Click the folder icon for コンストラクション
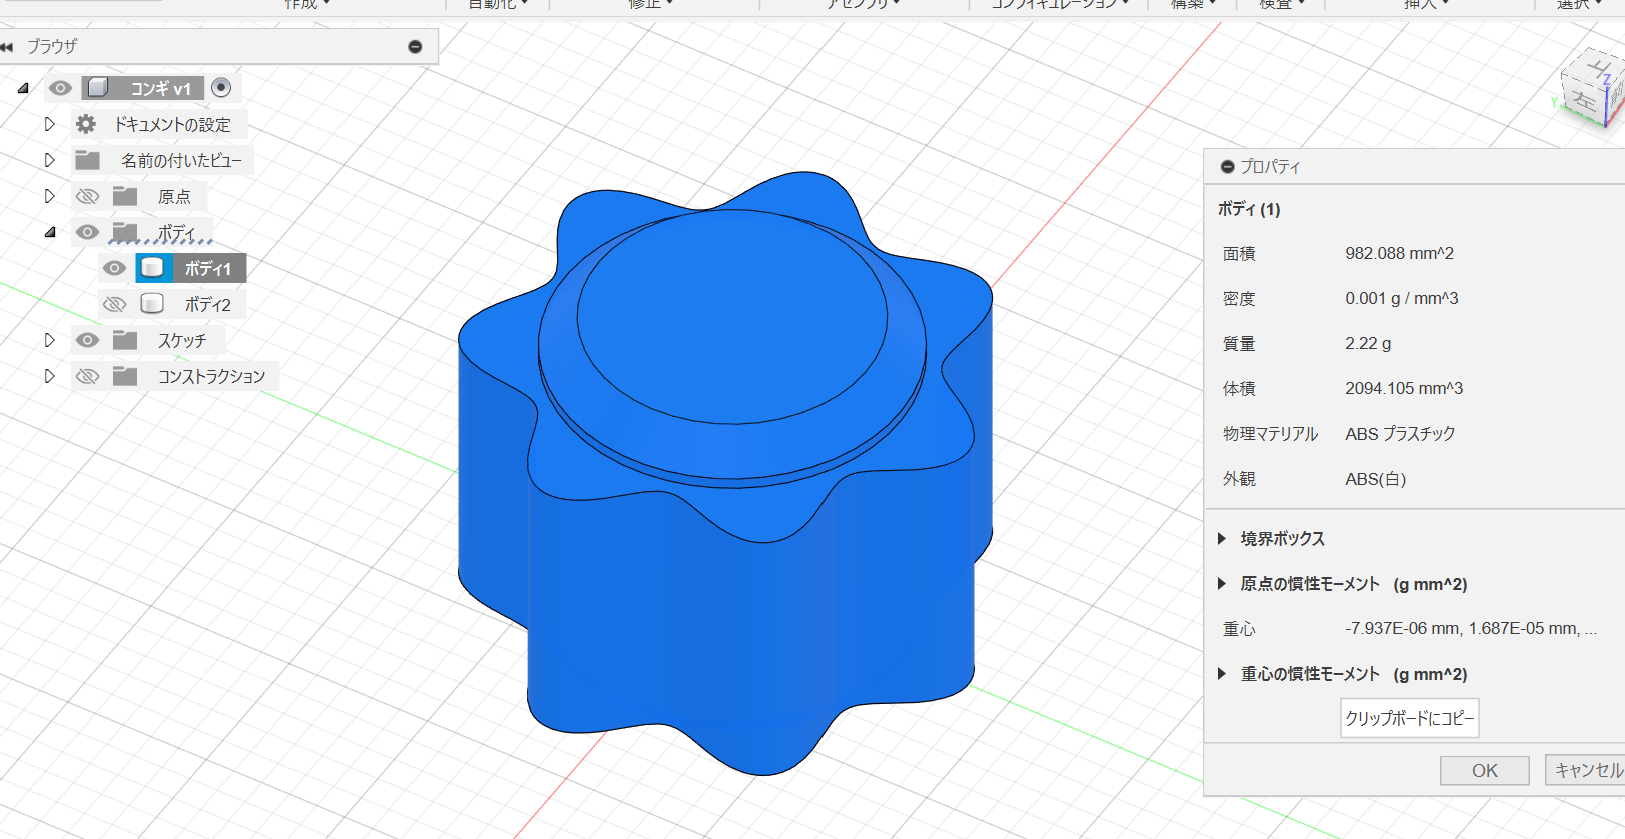Image resolution: width=1625 pixels, height=839 pixels. click(125, 376)
